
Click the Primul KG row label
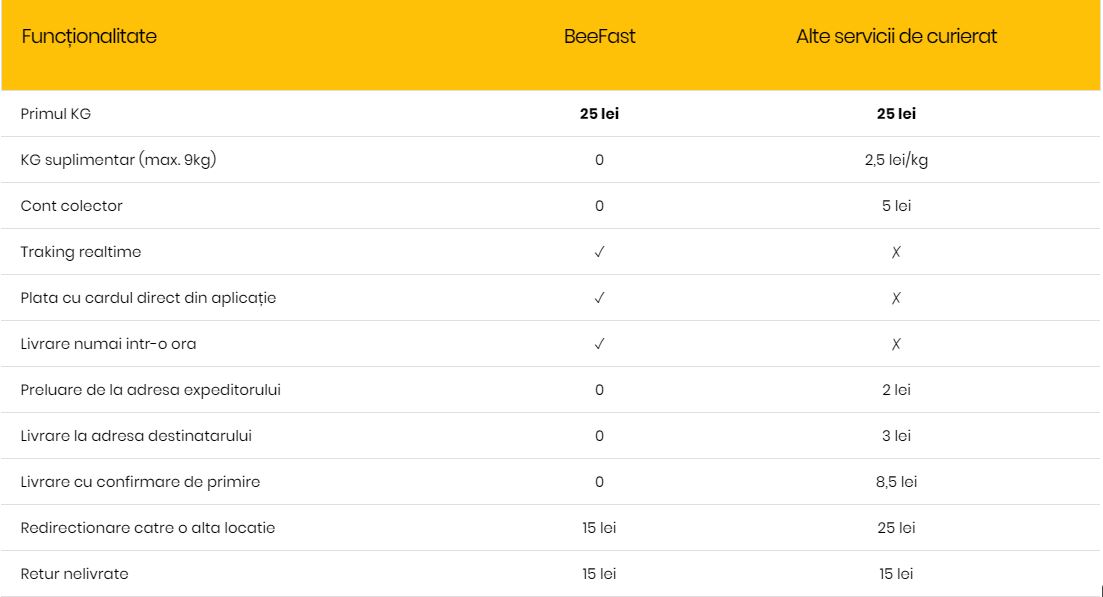click(x=56, y=114)
